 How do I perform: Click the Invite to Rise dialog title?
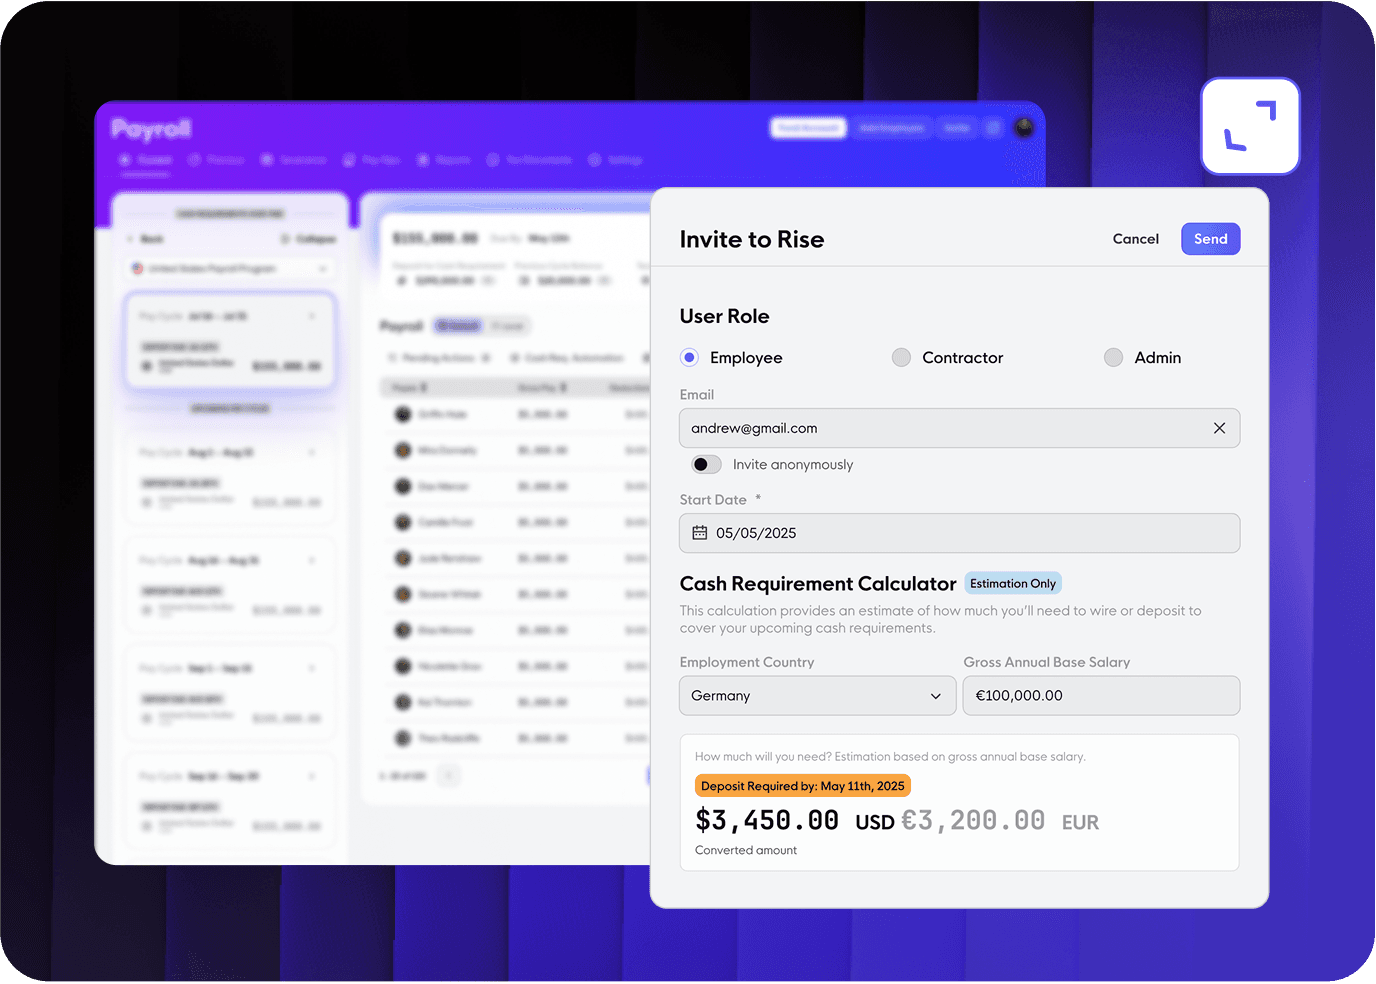(752, 239)
